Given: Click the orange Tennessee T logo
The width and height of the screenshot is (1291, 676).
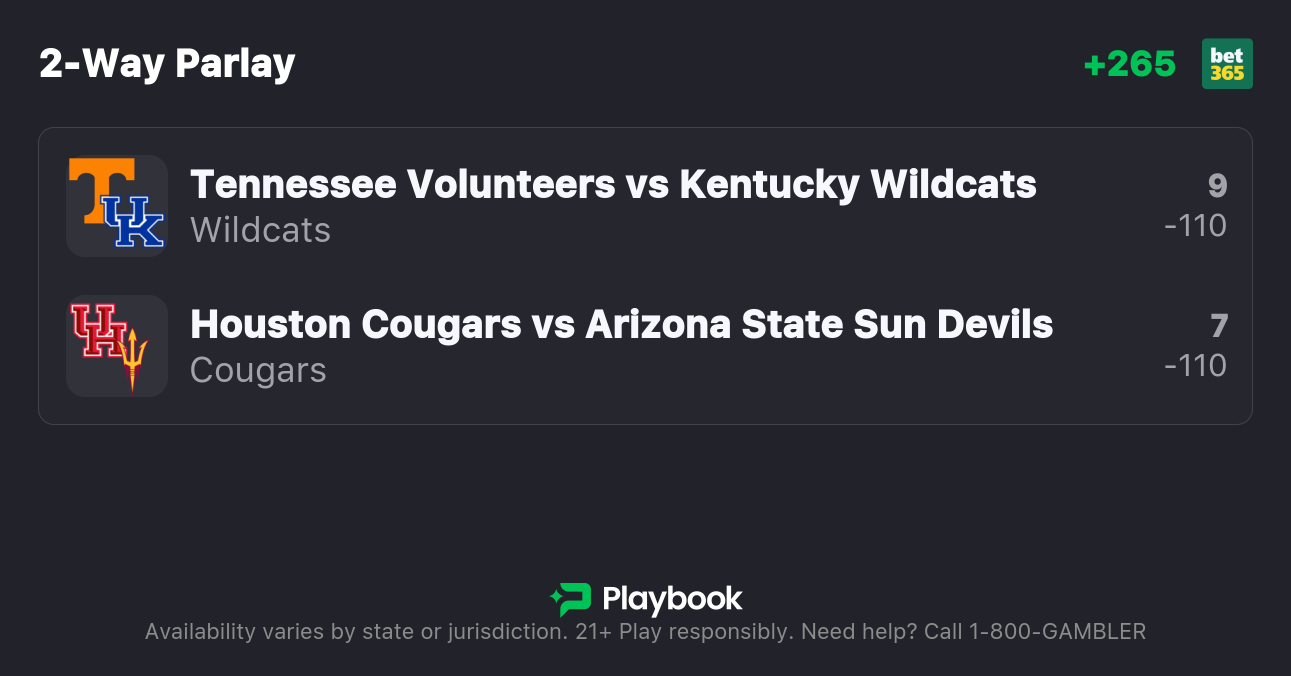Looking at the screenshot, I should (95, 189).
